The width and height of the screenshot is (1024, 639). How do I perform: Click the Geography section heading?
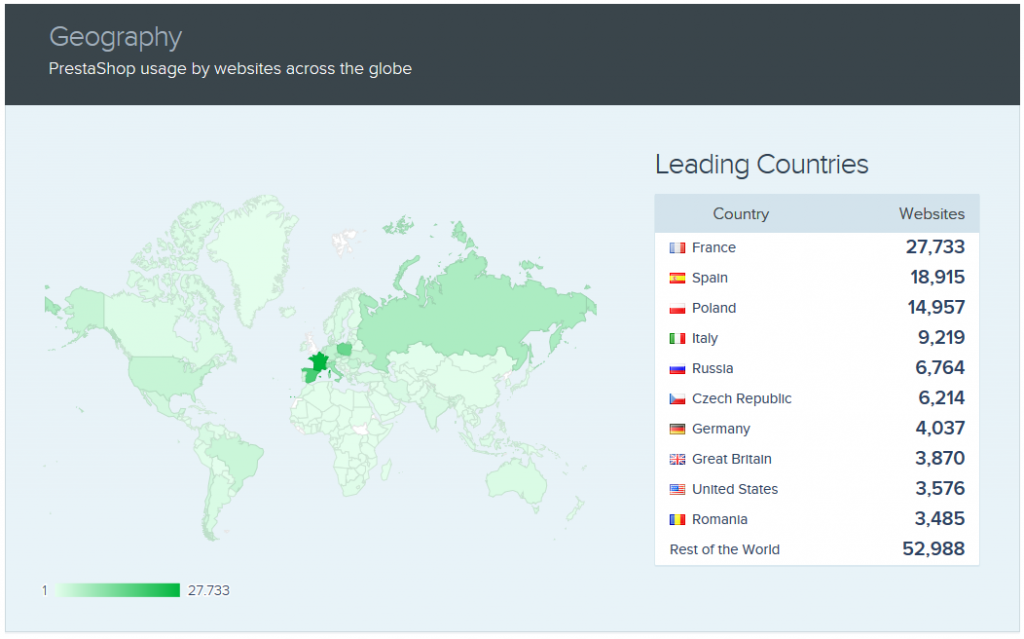(x=115, y=37)
